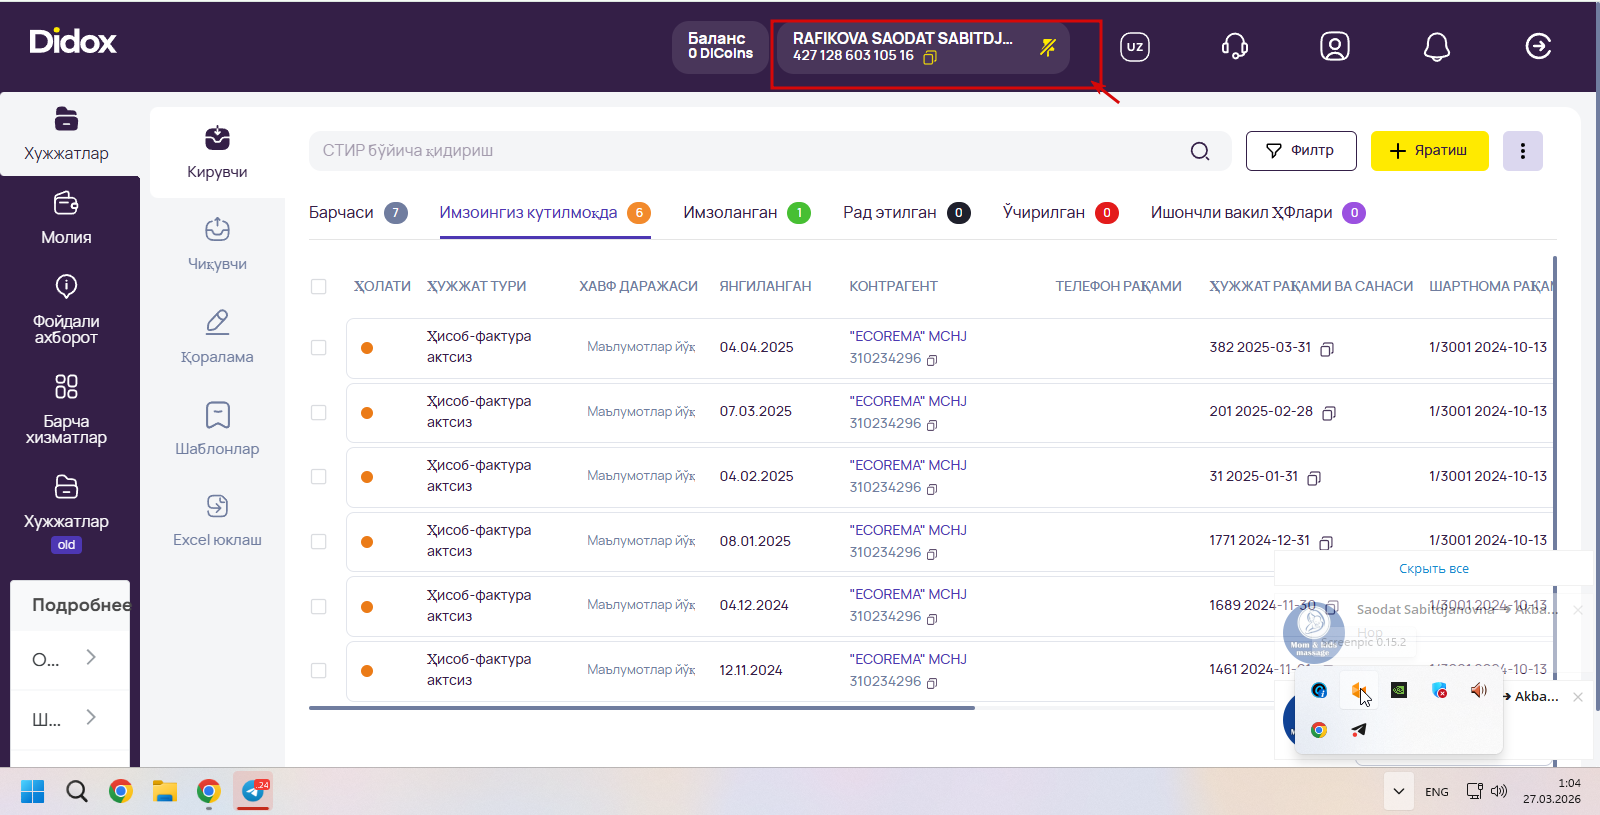Select the Чиқувчи outbox folder
The width and height of the screenshot is (1600, 815).
point(217,244)
